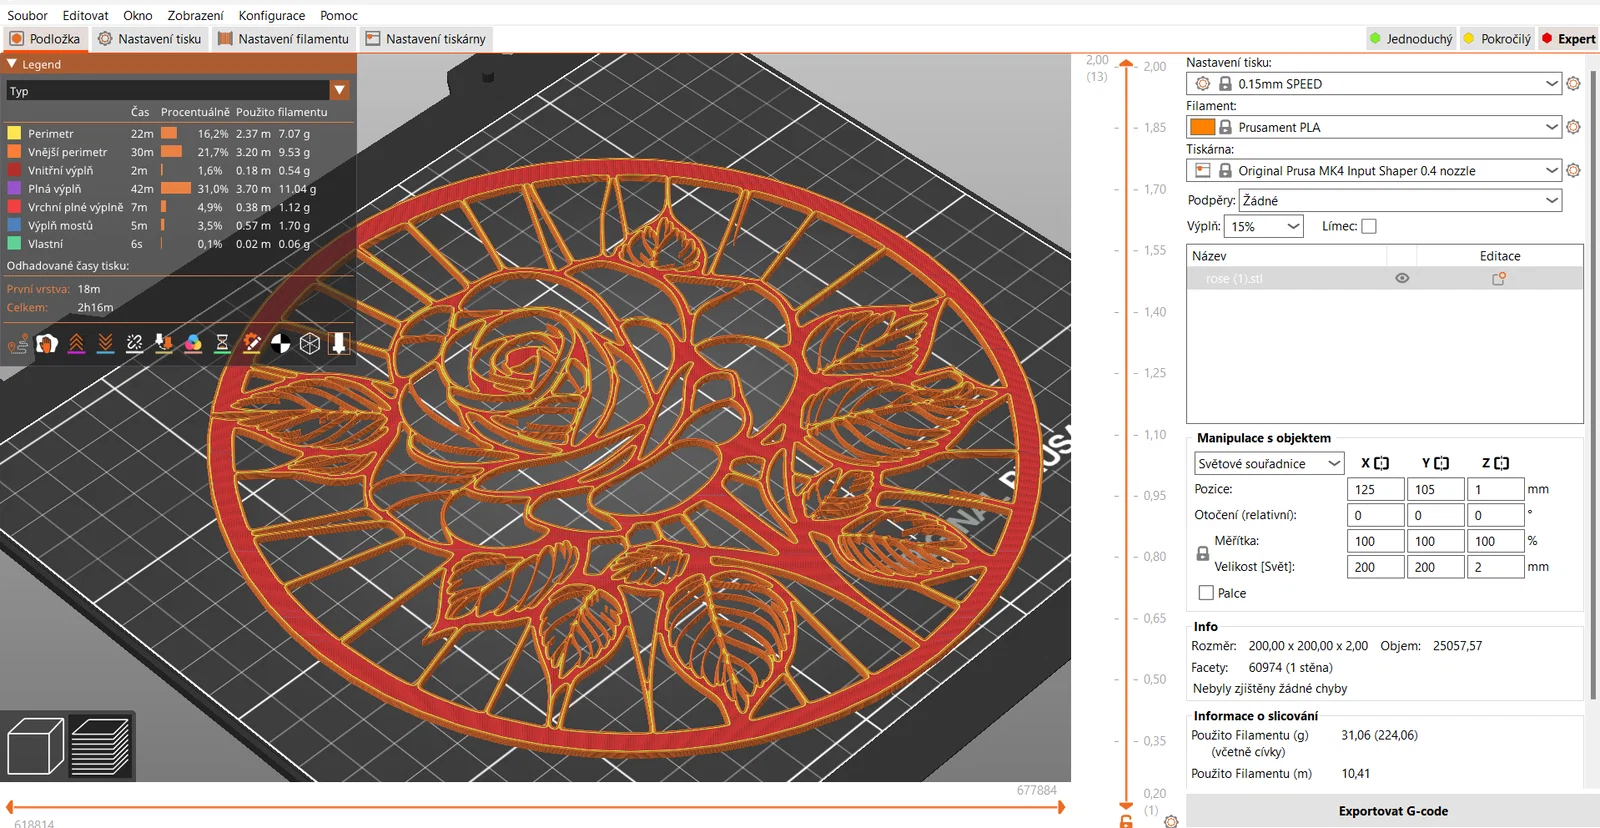This screenshot has width=1600, height=828.
Task: Toggle custom G-code visibility (gear pencil icon)
Action: coord(252,344)
